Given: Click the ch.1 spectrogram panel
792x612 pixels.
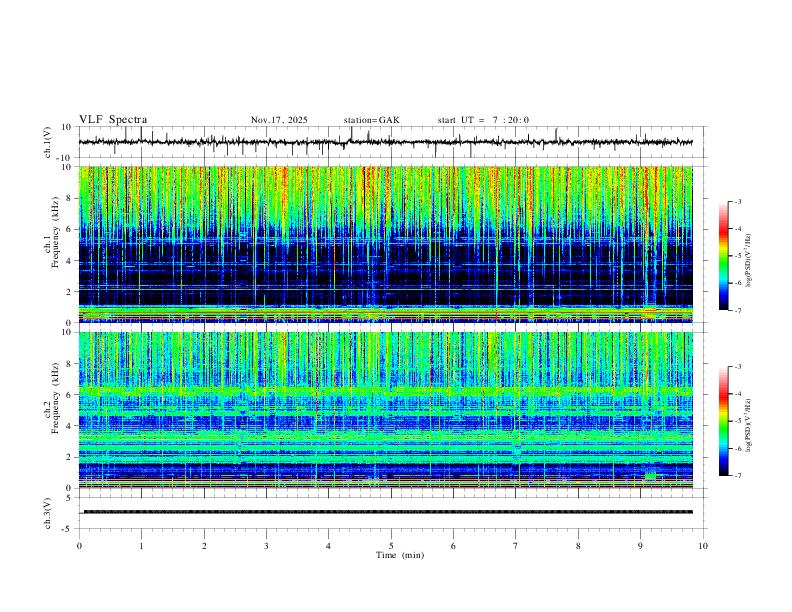Looking at the screenshot, I should (386, 244).
